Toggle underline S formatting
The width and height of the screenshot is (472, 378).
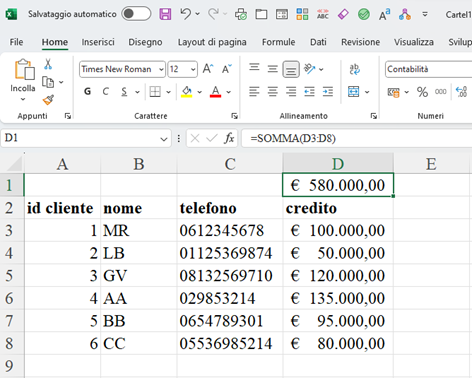[124, 92]
